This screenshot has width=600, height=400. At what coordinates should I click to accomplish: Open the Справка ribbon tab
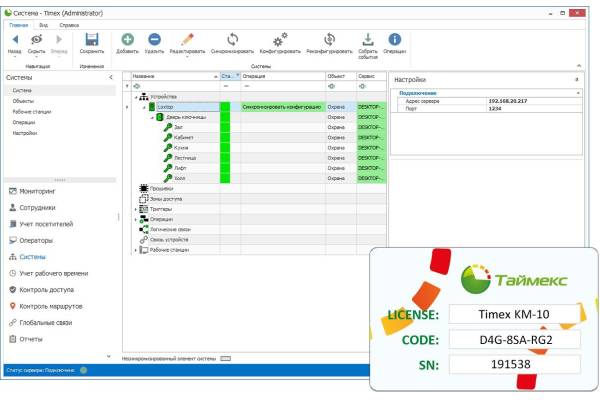[69, 22]
